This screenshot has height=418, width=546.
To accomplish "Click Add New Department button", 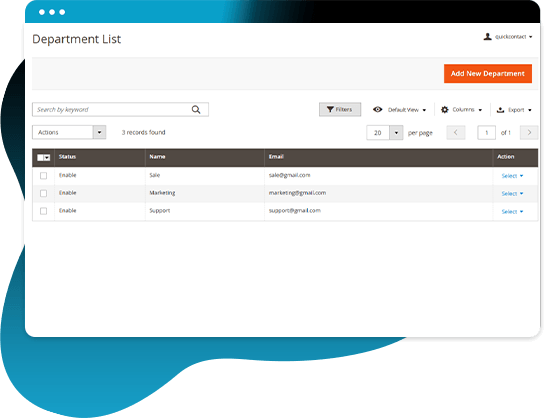I will 488,73.
